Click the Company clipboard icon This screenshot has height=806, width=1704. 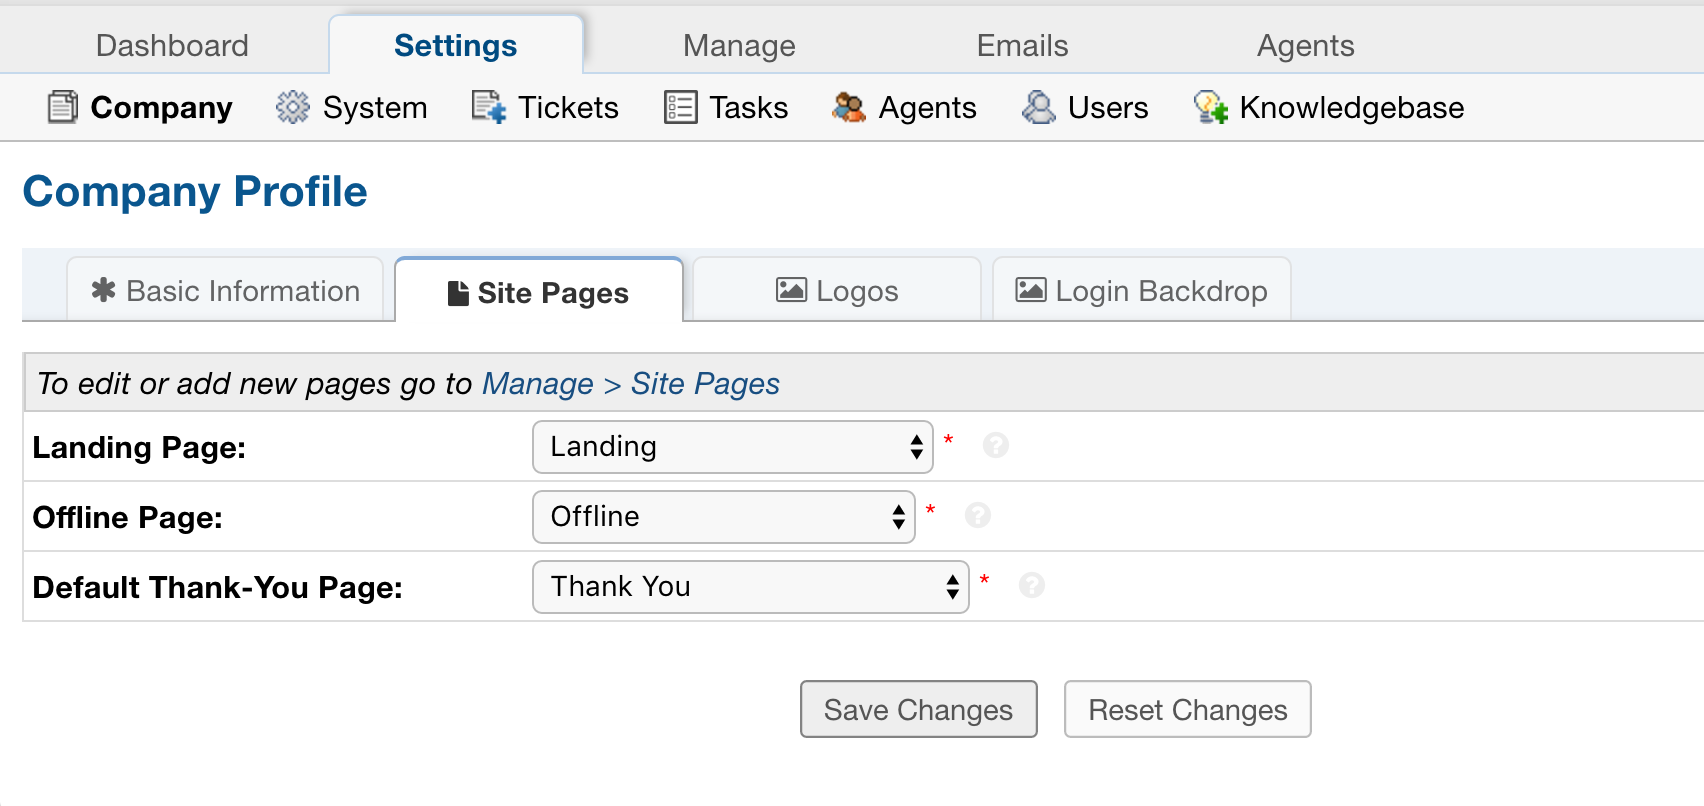[x=62, y=107]
